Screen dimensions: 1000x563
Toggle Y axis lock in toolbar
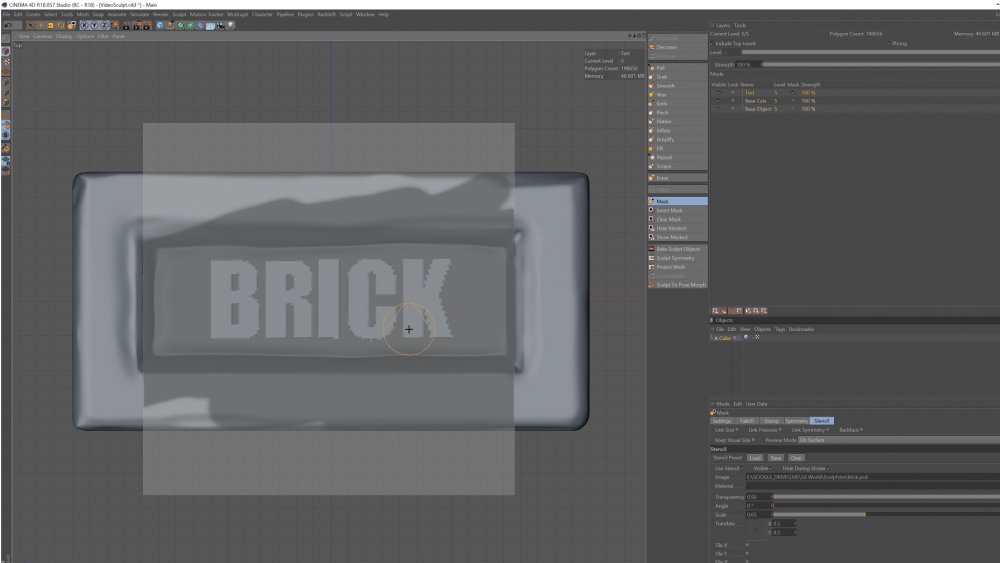tap(94, 26)
